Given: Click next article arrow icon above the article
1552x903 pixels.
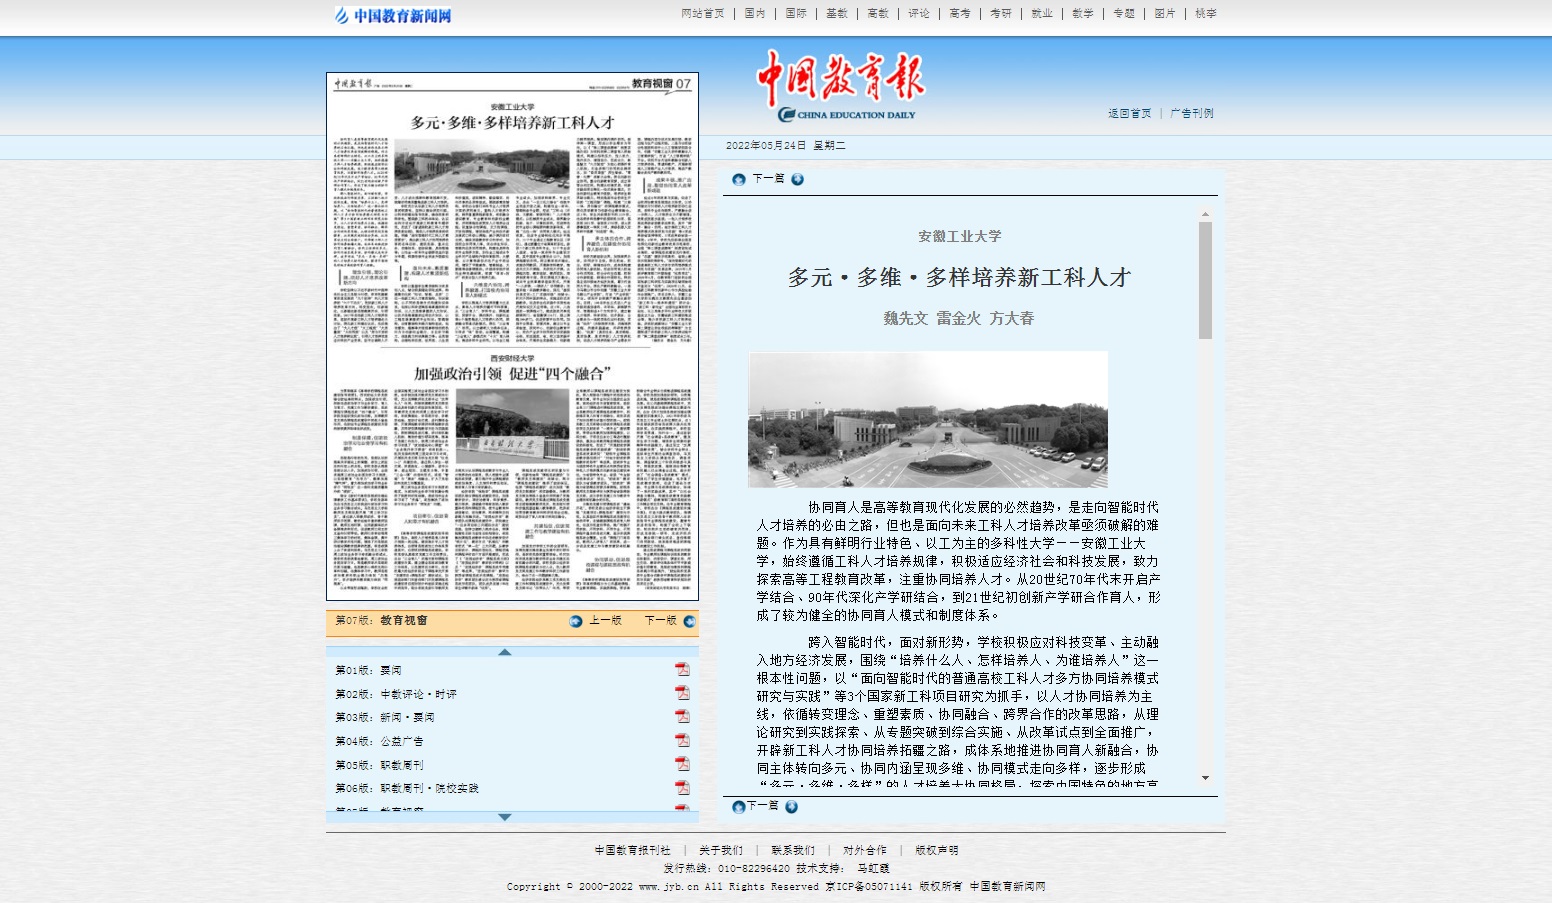Looking at the screenshot, I should [797, 179].
